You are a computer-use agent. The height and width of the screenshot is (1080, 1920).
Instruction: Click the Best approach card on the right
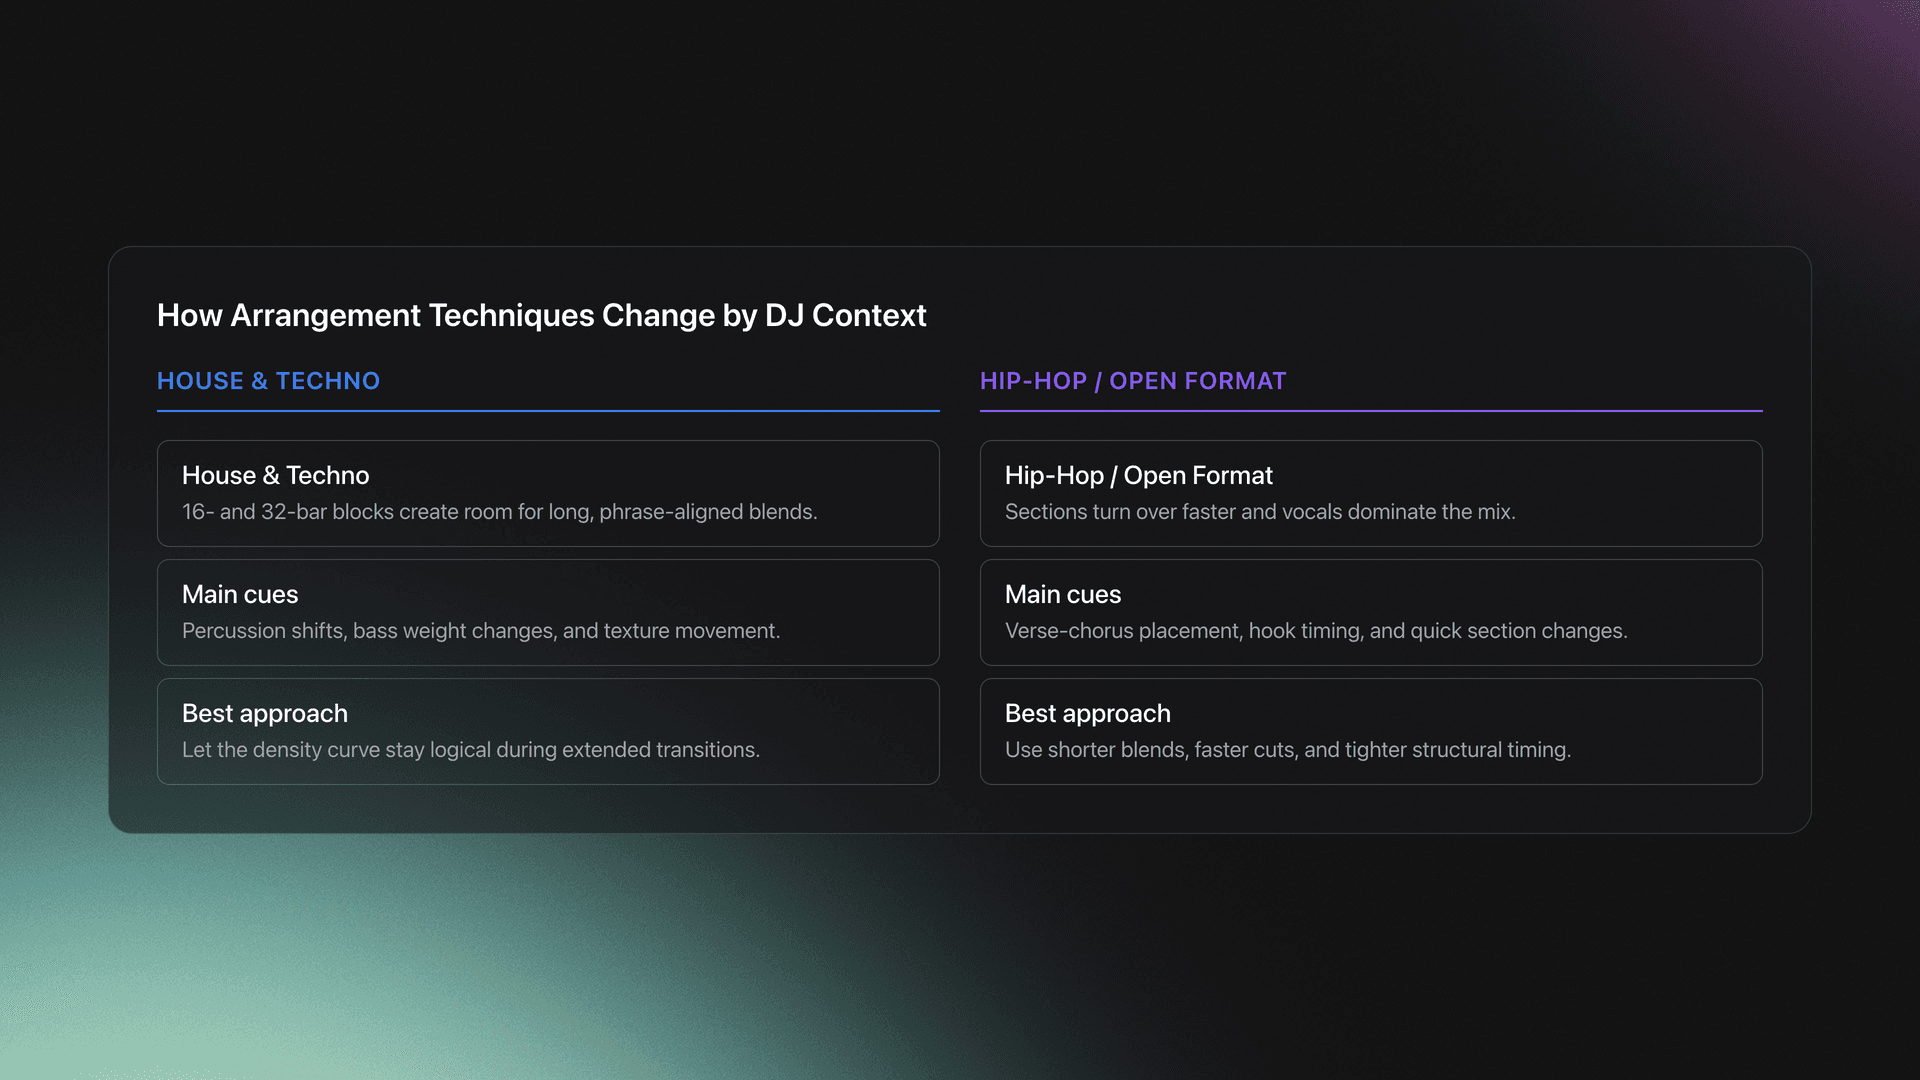tap(1371, 731)
